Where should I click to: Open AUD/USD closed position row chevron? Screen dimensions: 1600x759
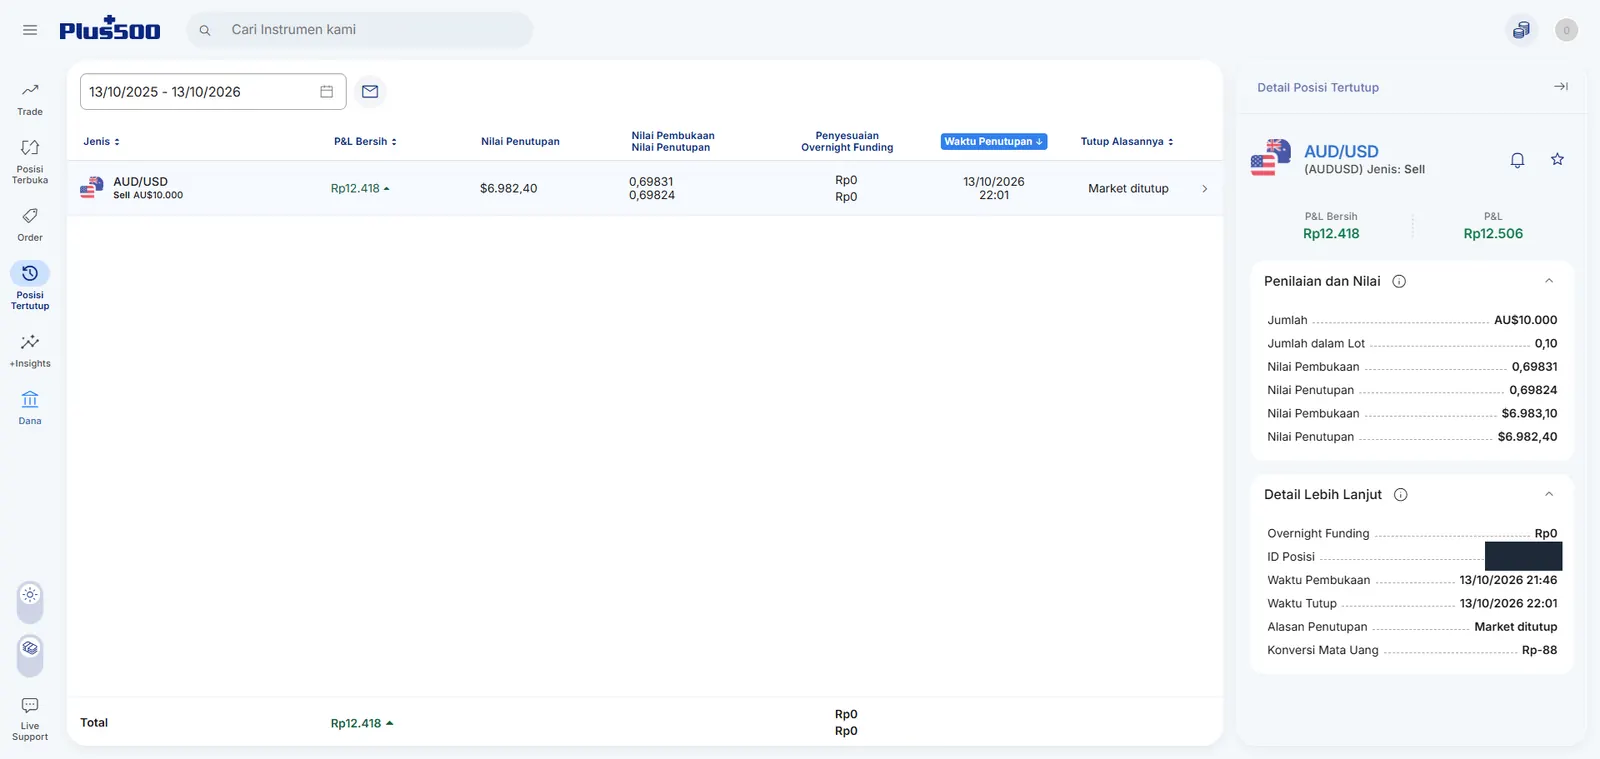(1204, 188)
